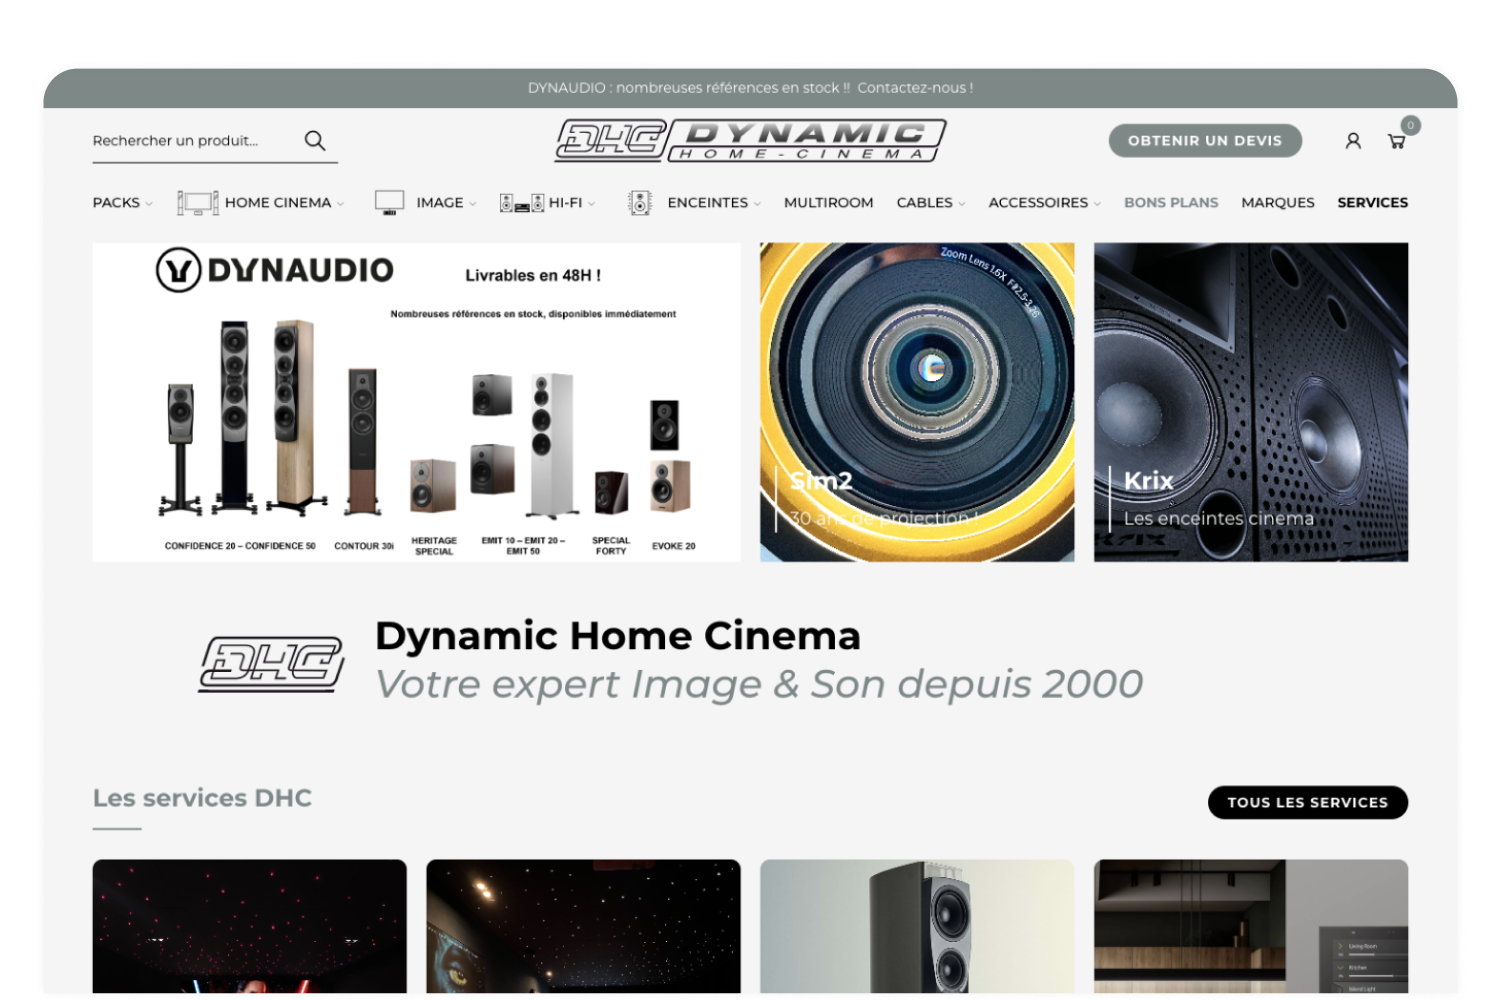The width and height of the screenshot is (1501, 1000).
Task: Expand the HI-FI dropdown chevron
Action: [591, 204]
